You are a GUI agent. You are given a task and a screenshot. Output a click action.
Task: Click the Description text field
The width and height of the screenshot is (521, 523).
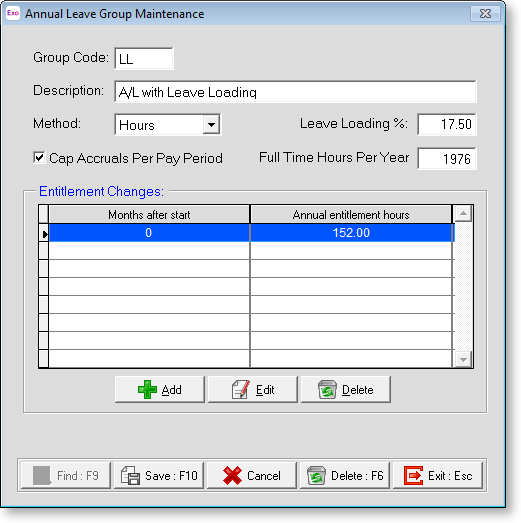point(295,92)
